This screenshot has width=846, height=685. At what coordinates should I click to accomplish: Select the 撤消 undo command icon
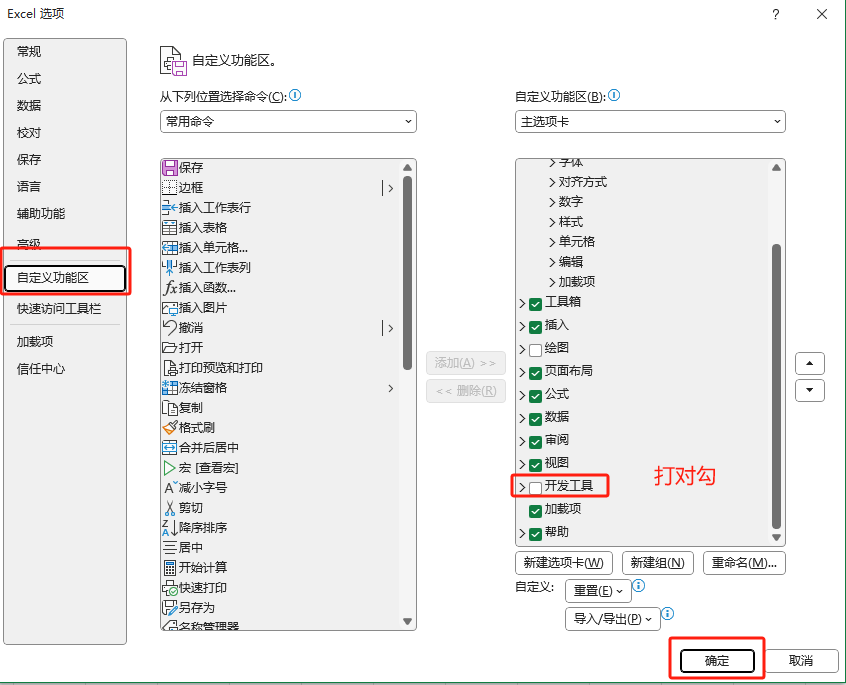[x=168, y=327]
